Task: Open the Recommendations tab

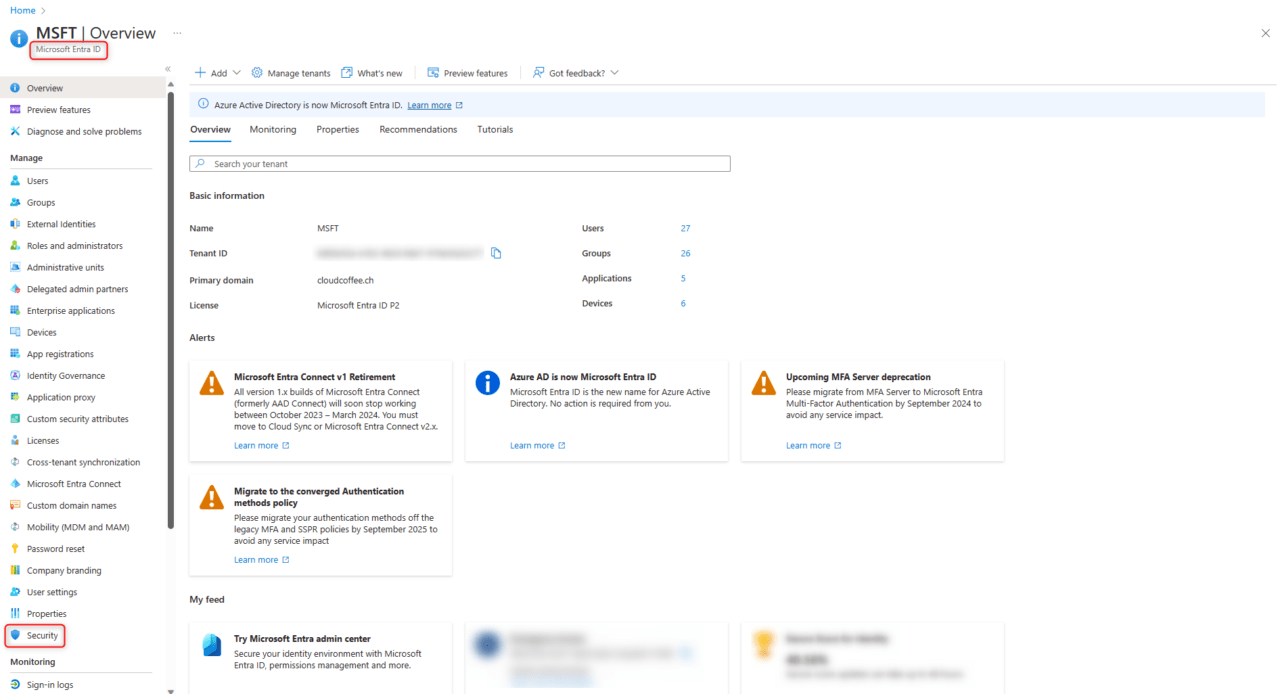Action: tap(418, 130)
